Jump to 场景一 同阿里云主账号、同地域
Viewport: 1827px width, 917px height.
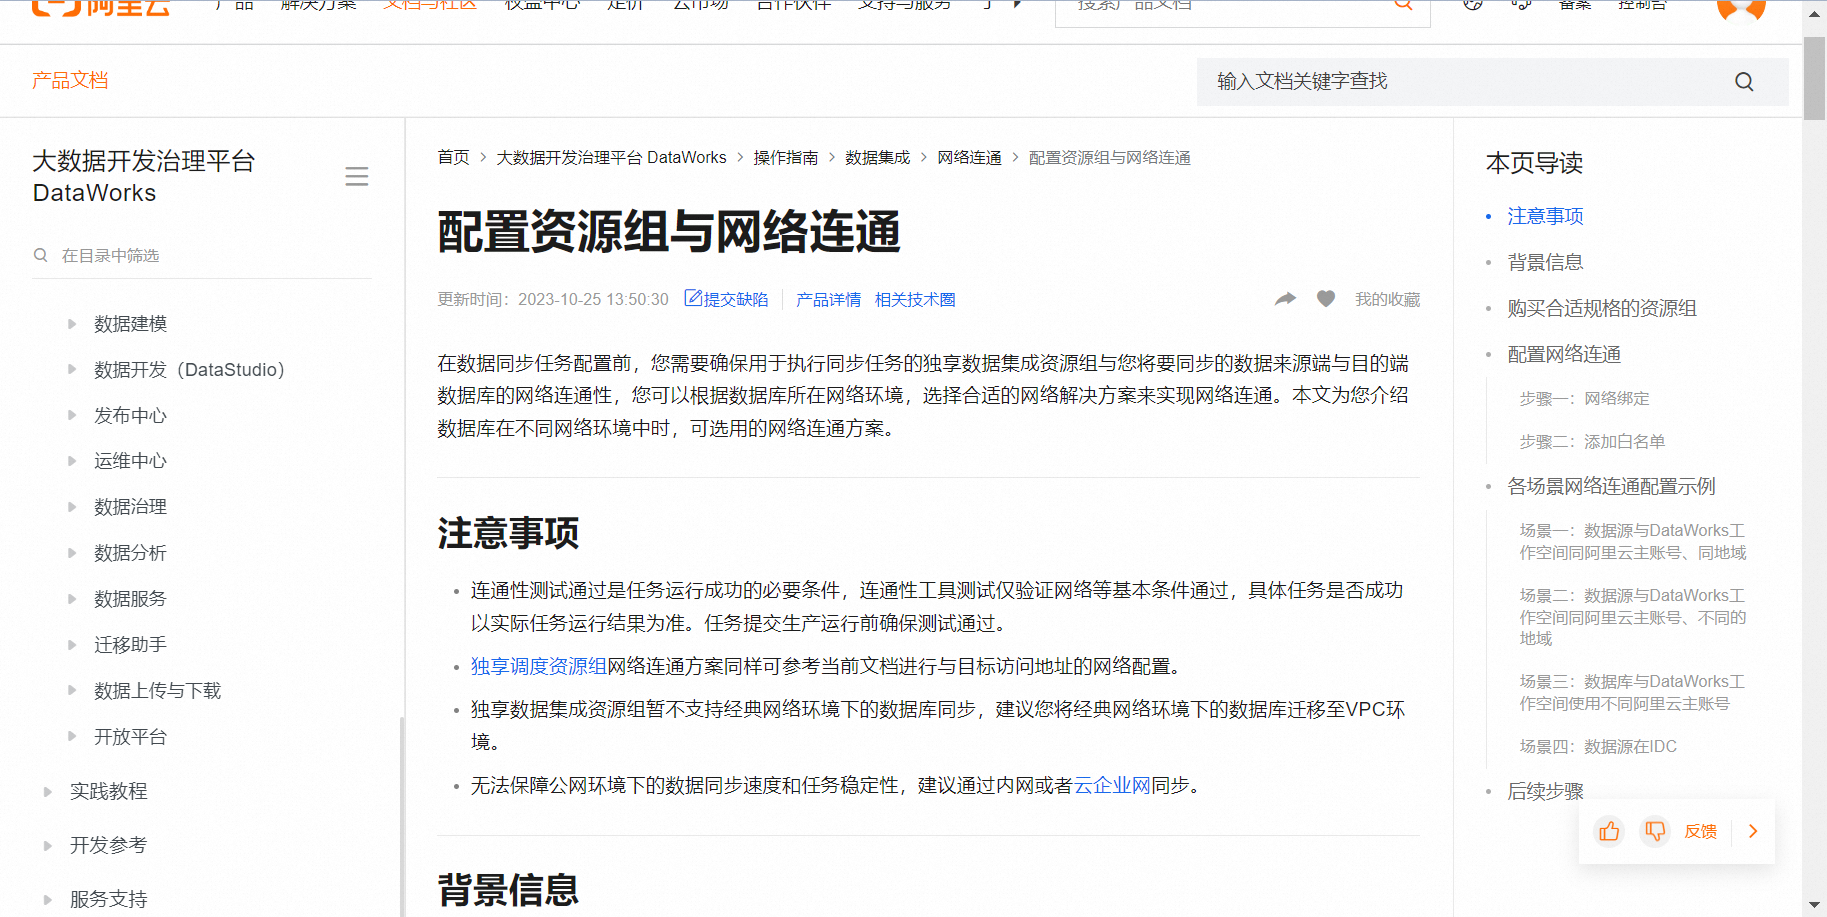pos(1633,542)
